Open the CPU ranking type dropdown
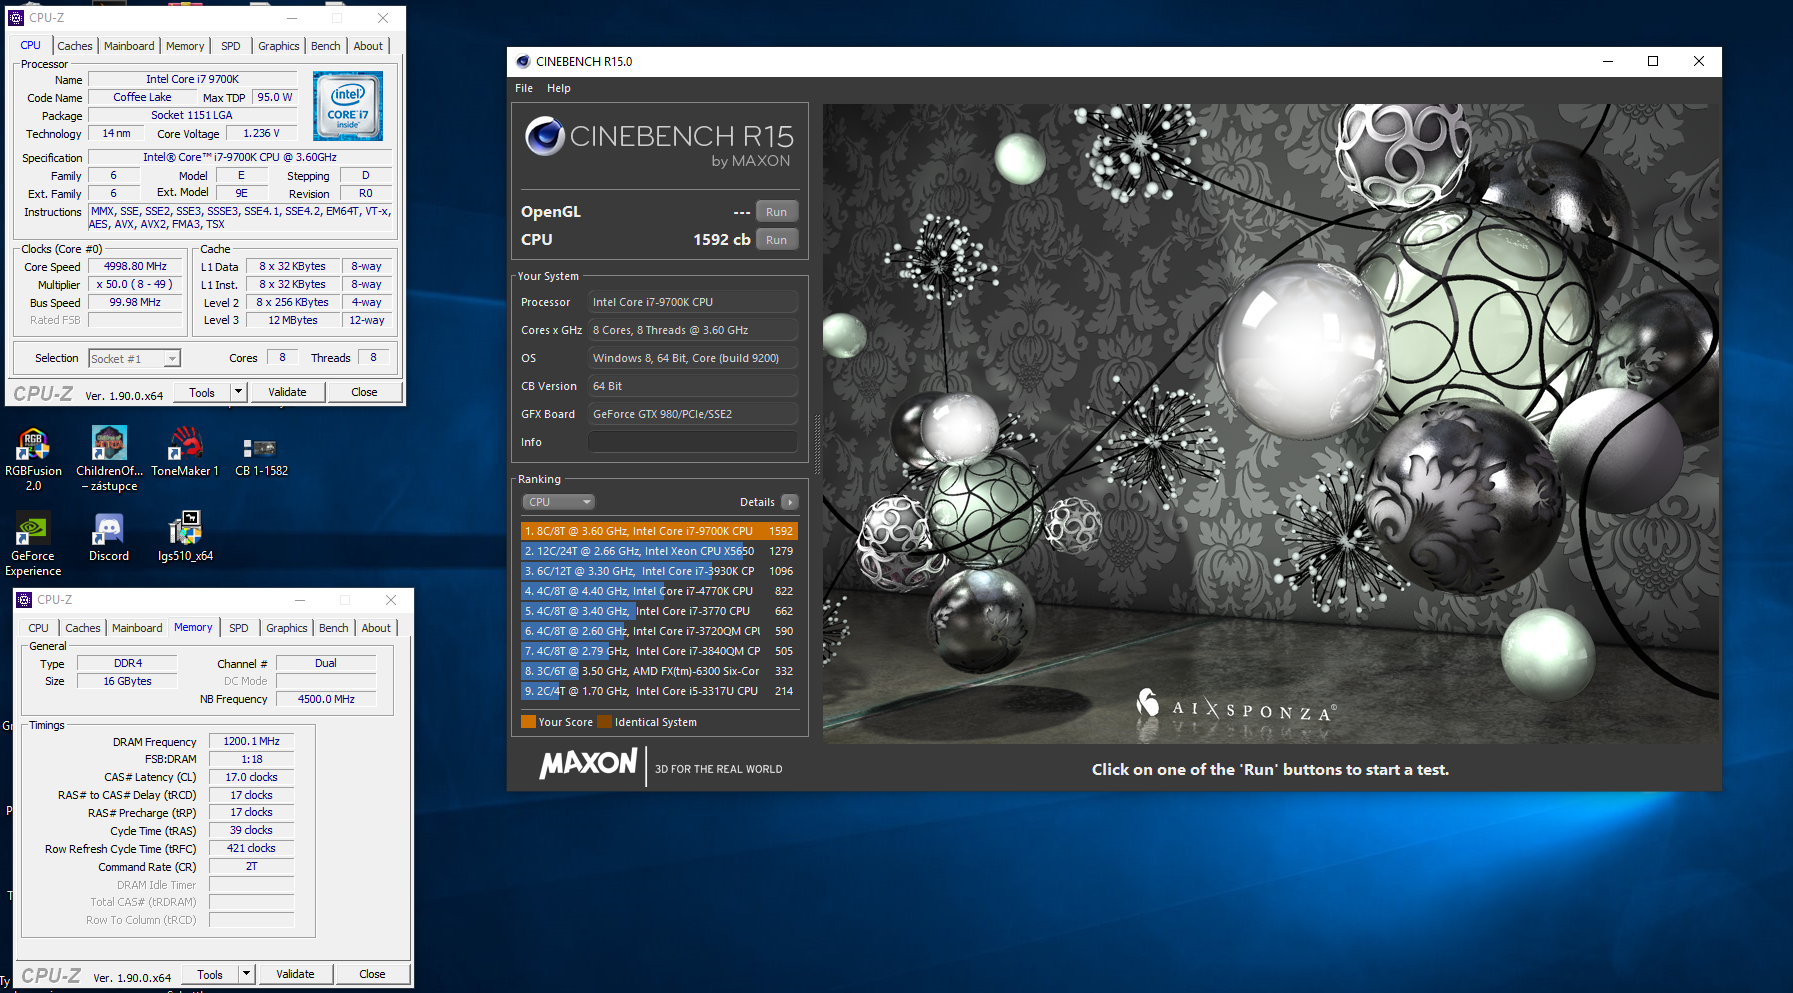This screenshot has width=1793, height=993. (x=558, y=502)
